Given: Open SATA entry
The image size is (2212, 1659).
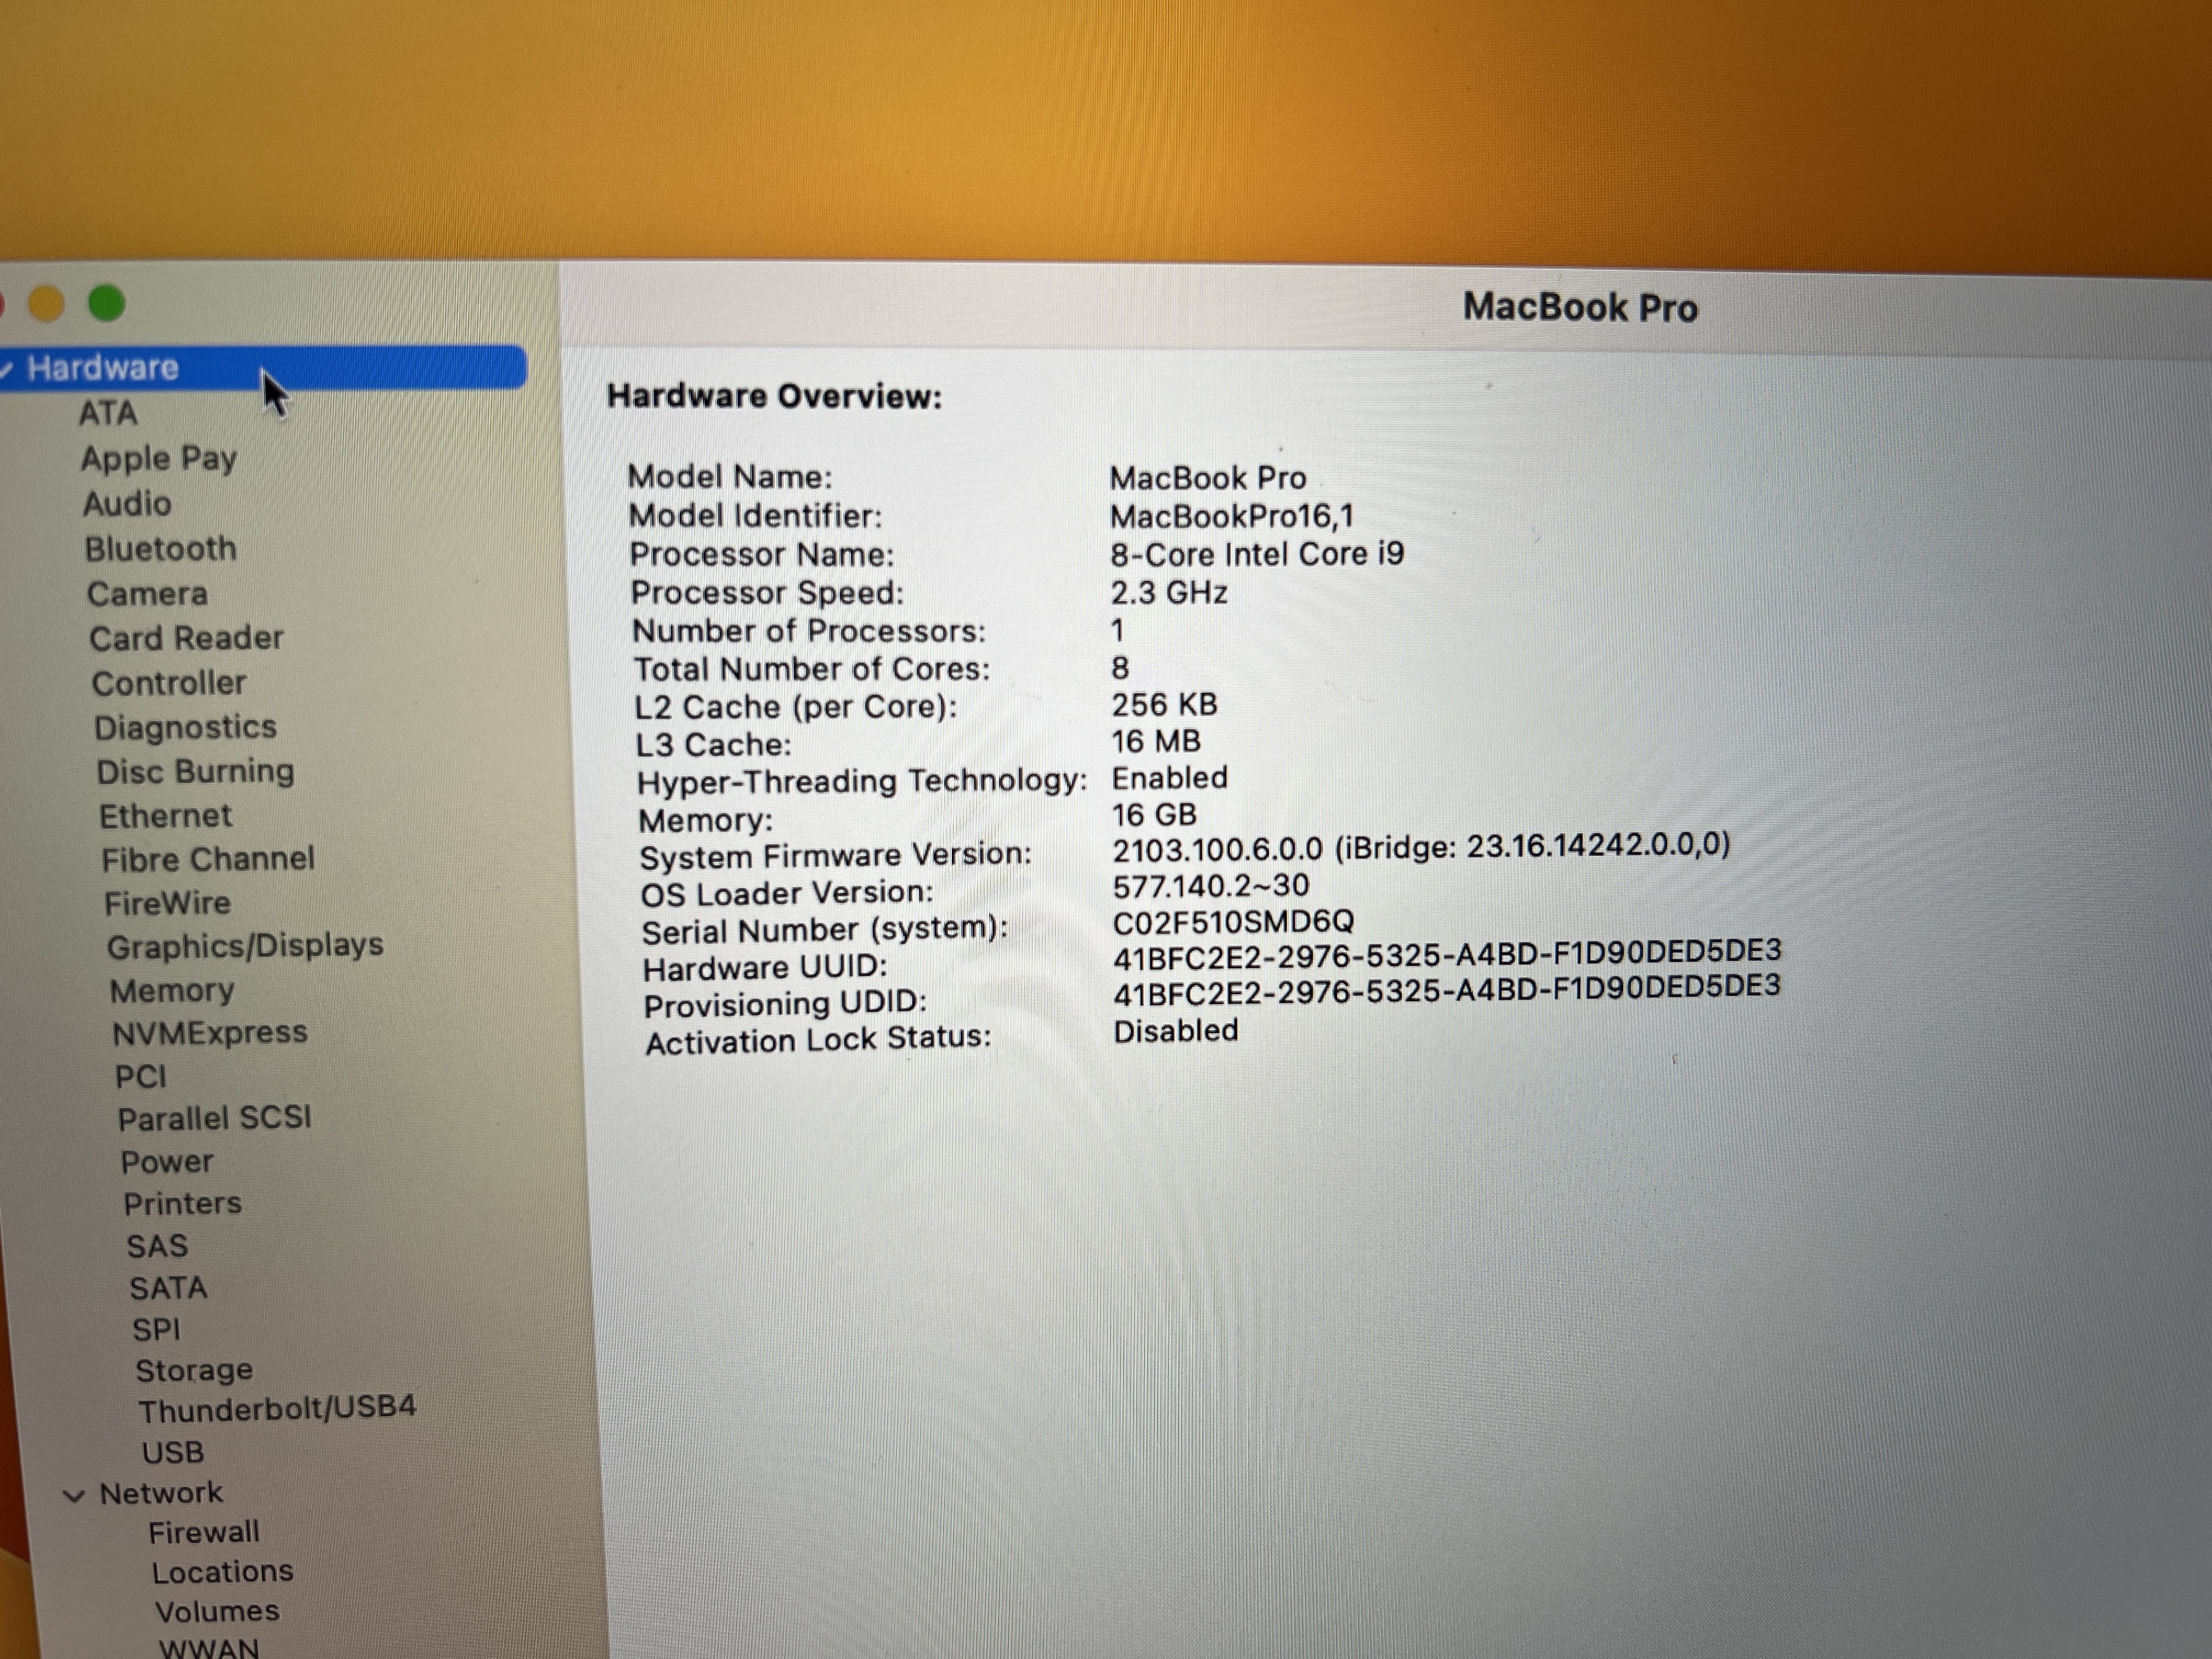Looking at the screenshot, I should coord(168,1288).
